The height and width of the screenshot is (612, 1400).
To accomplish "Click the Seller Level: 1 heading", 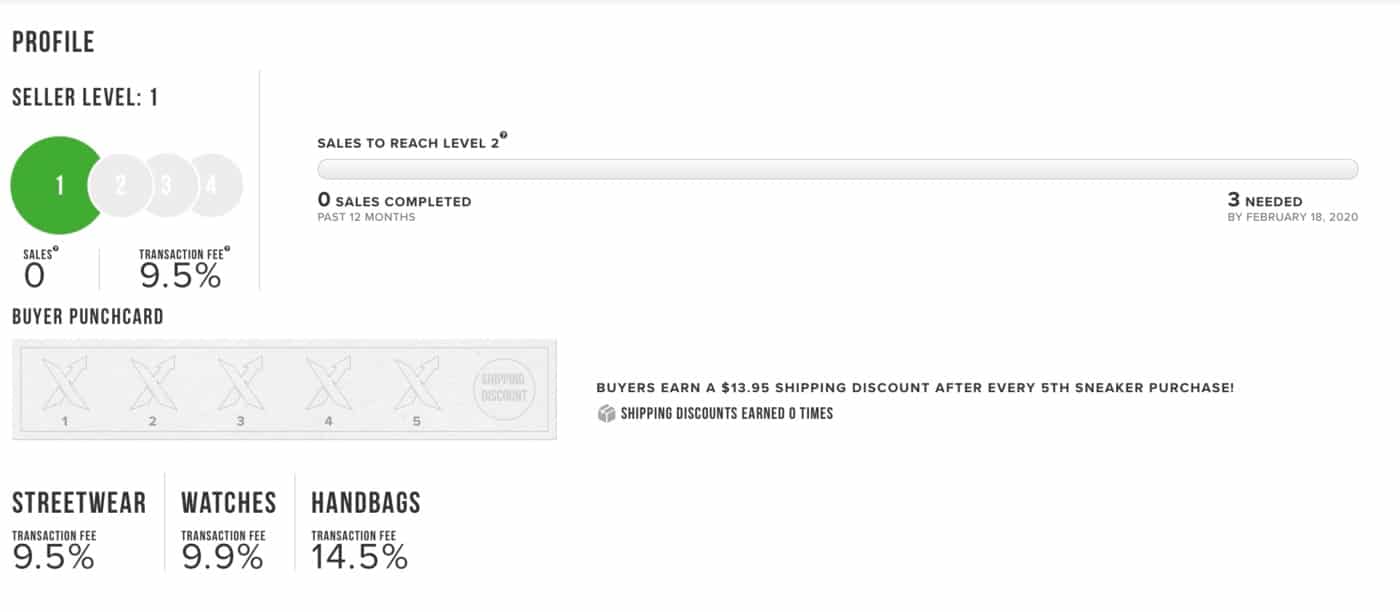I will [x=84, y=98].
